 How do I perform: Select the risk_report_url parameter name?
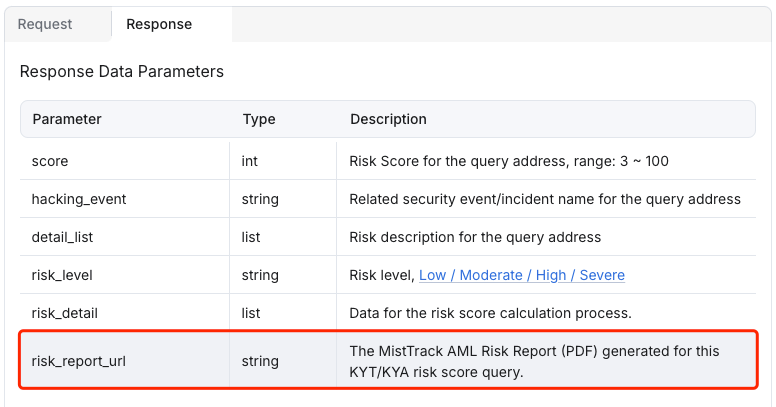point(80,361)
